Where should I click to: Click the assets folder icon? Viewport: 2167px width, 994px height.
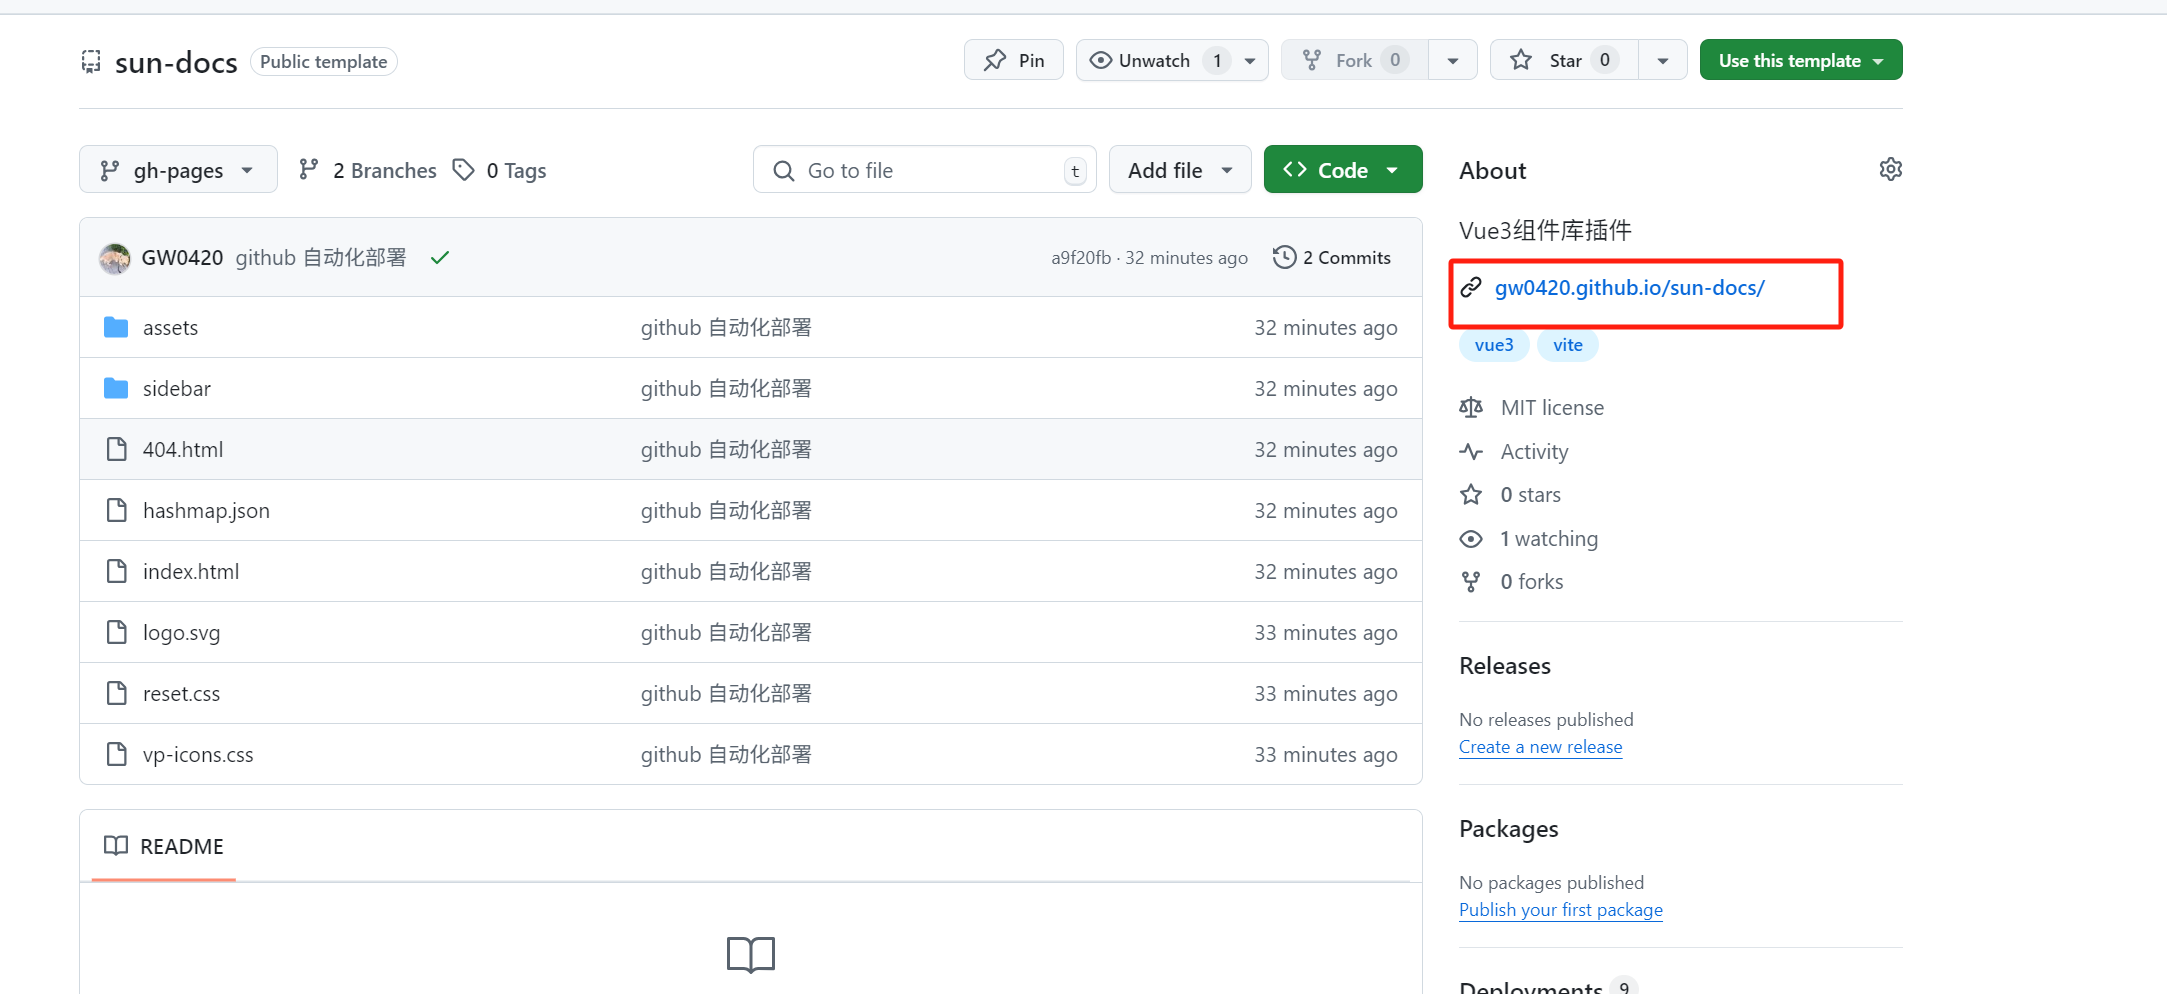116,327
